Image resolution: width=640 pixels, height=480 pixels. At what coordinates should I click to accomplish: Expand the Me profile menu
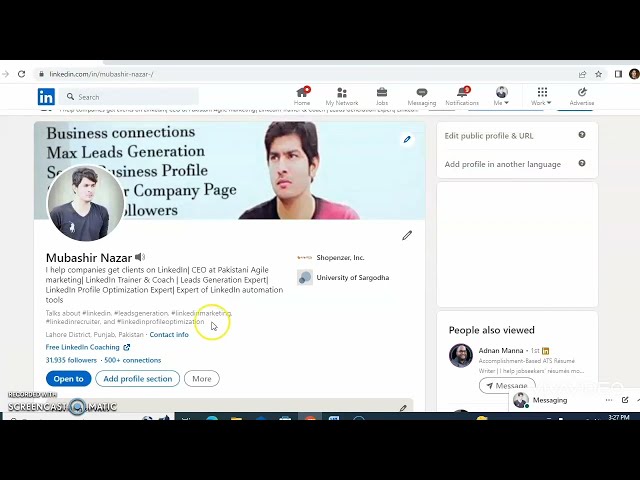[x=501, y=96]
